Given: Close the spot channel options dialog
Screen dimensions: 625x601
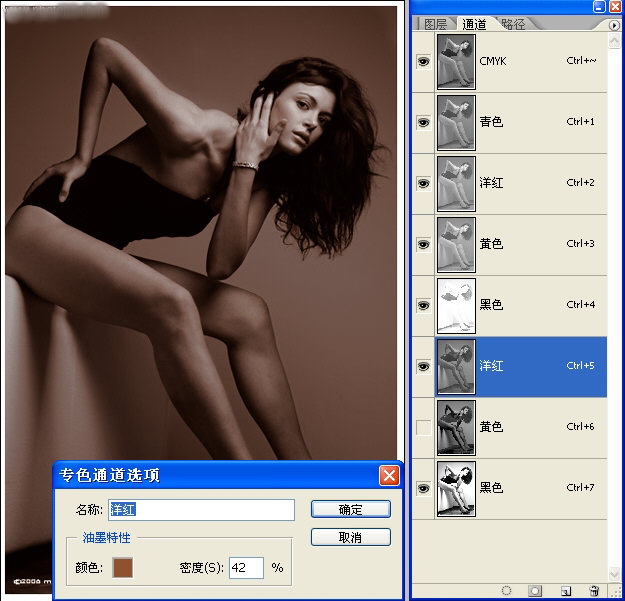Looking at the screenshot, I should pyautogui.click(x=389, y=476).
